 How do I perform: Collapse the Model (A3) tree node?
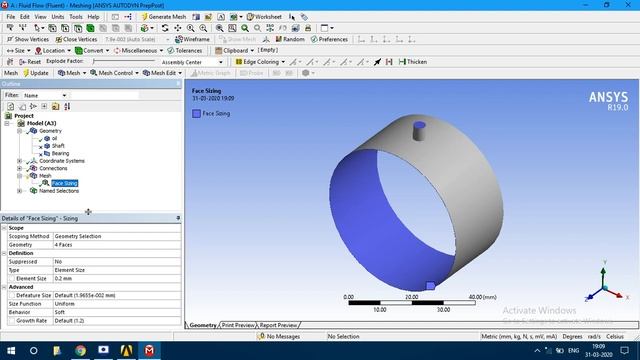7,123
